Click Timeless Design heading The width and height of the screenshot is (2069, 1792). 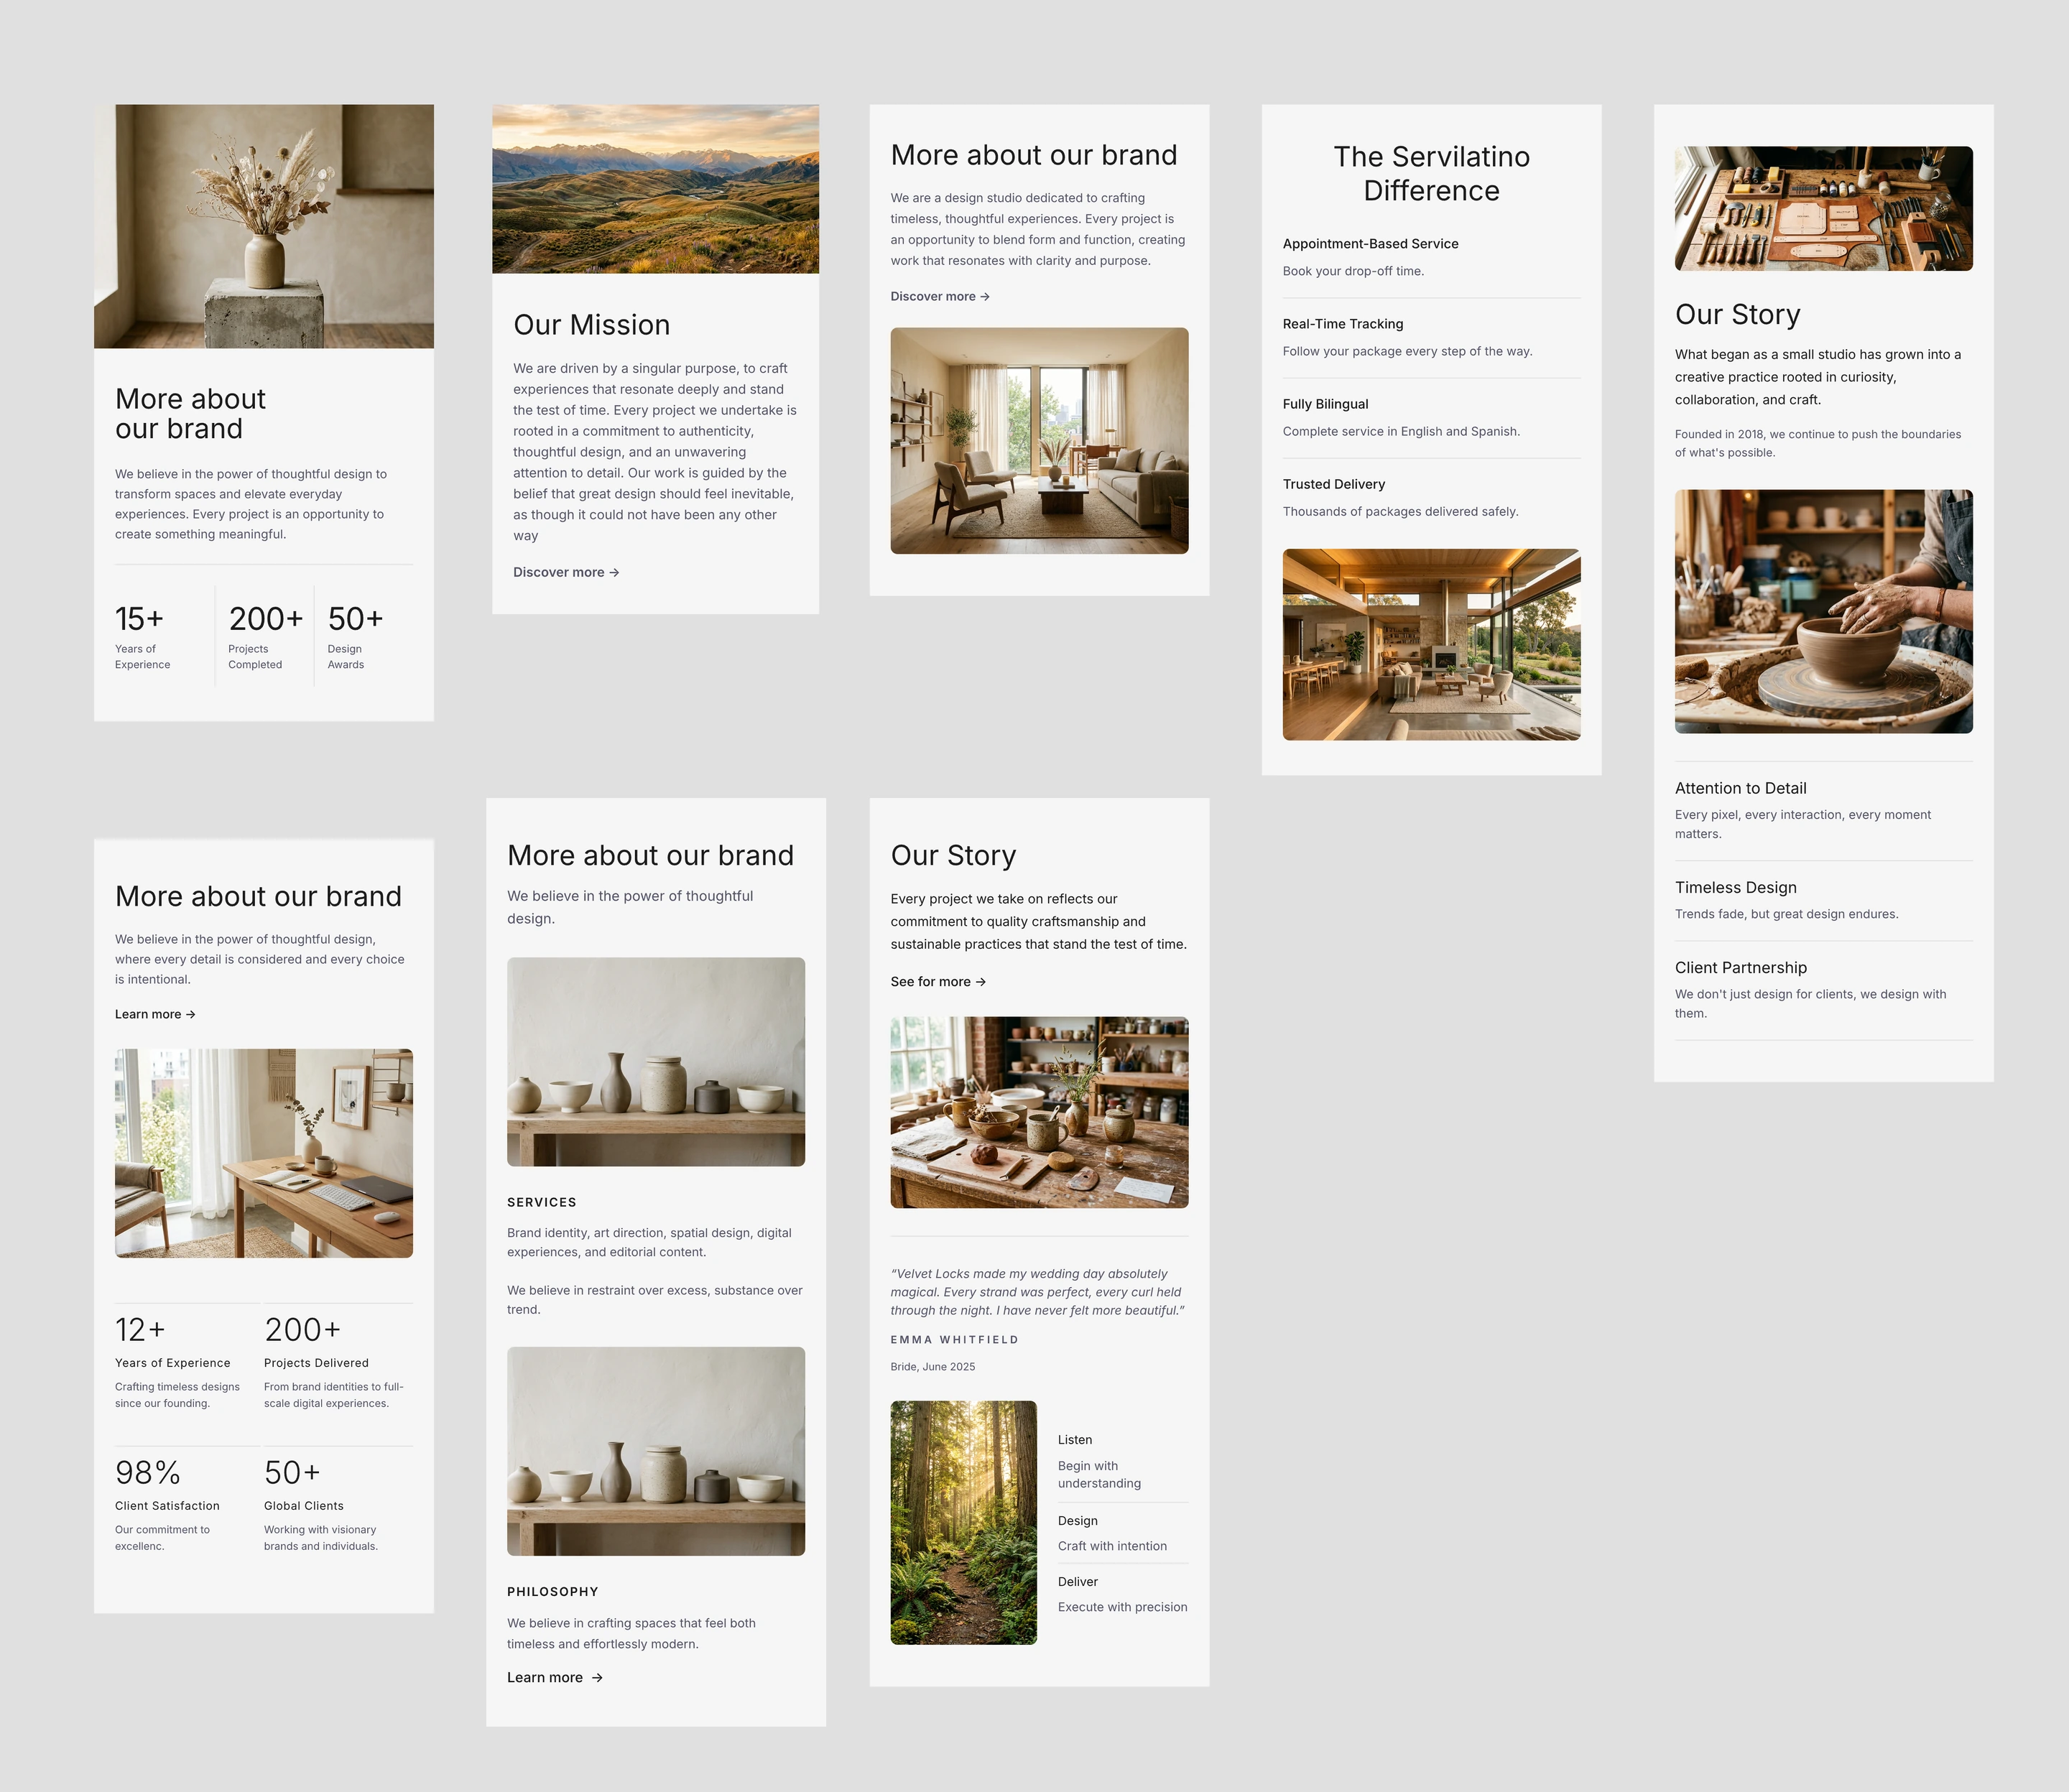click(x=1735, y=887)
